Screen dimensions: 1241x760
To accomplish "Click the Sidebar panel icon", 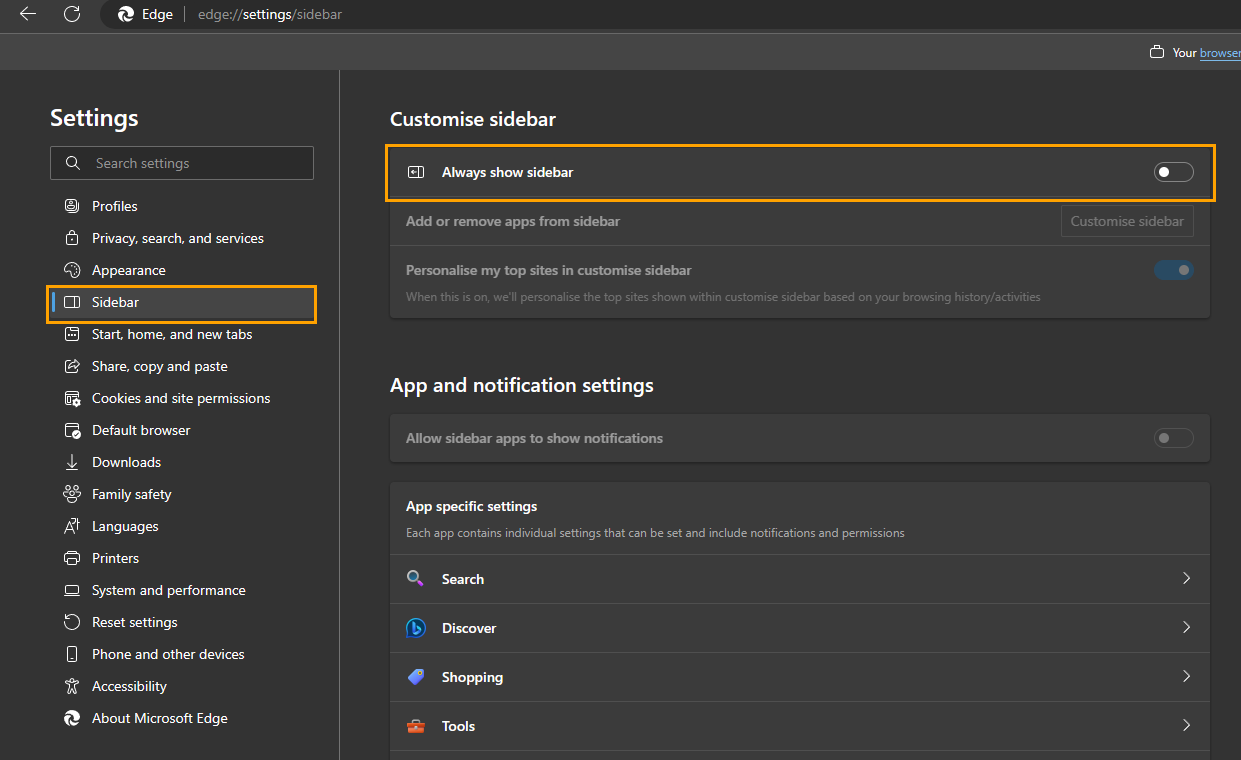I will click(x=72, y=302).
